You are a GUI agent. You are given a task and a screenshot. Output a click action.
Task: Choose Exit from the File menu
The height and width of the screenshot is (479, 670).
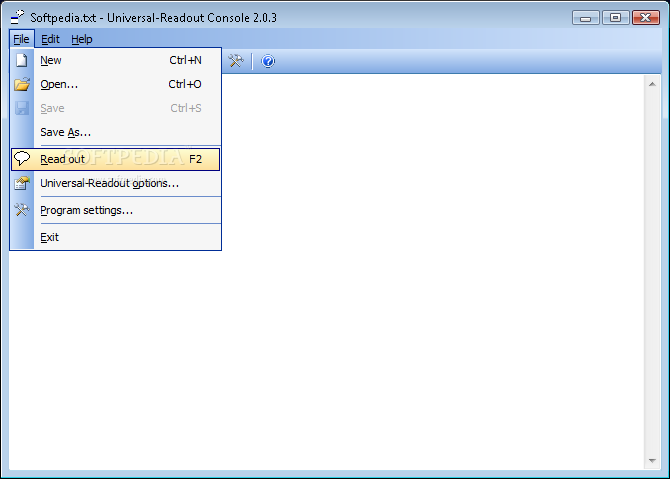[115, 237]
